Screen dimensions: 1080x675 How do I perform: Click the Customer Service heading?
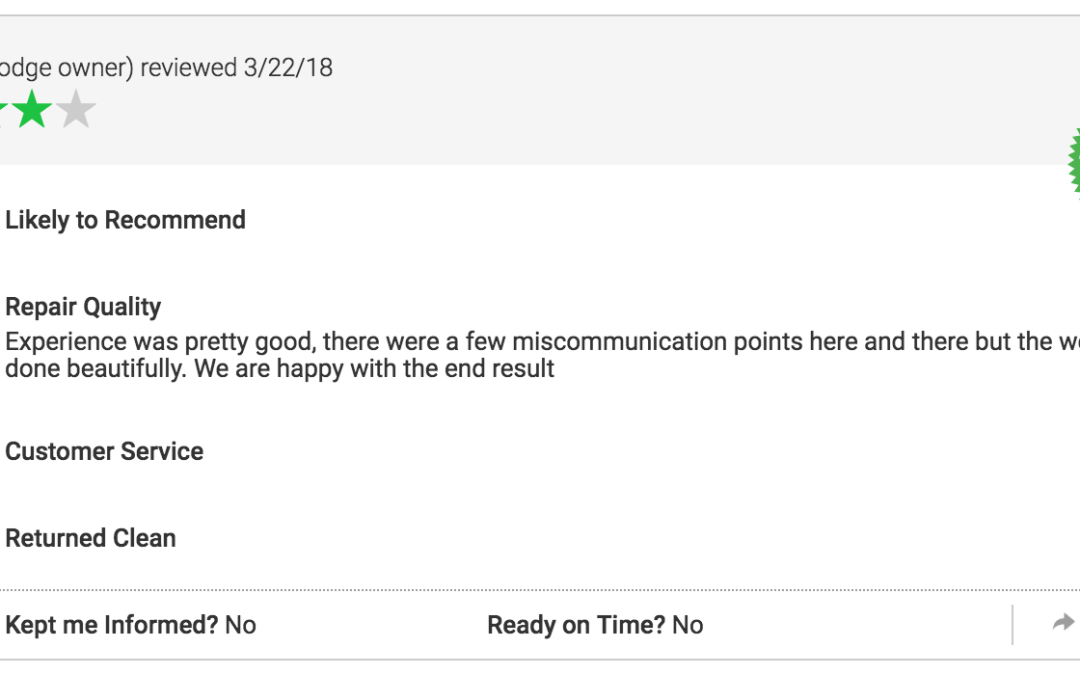coord(104,452)
